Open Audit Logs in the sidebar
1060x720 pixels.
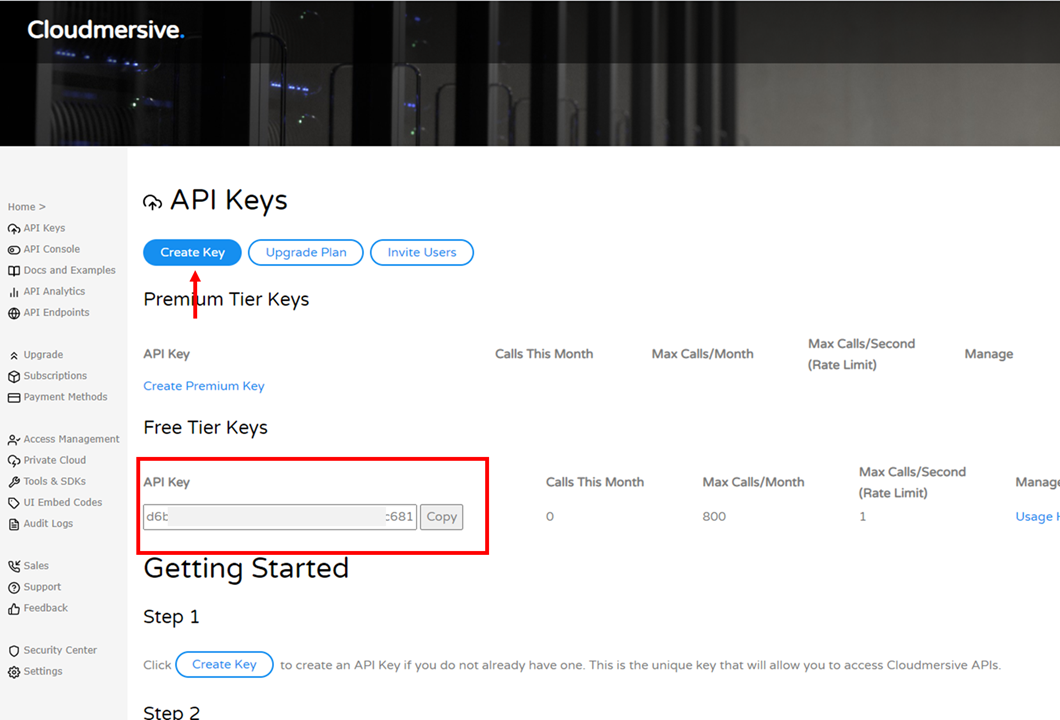click(x=48, y=523)
